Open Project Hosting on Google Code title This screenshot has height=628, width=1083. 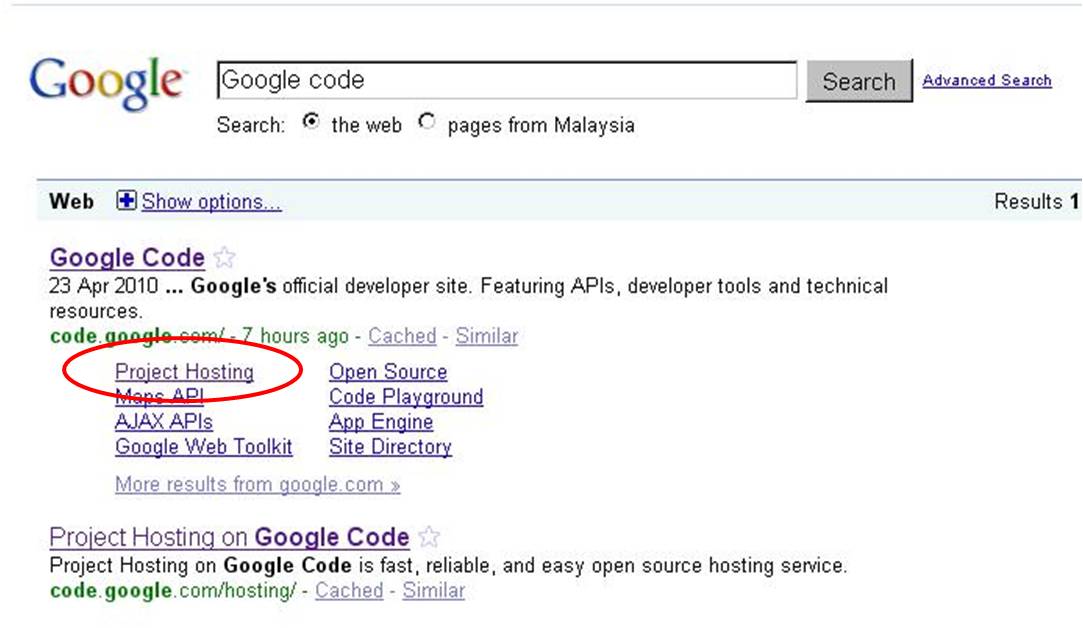[x=229, y=537]
